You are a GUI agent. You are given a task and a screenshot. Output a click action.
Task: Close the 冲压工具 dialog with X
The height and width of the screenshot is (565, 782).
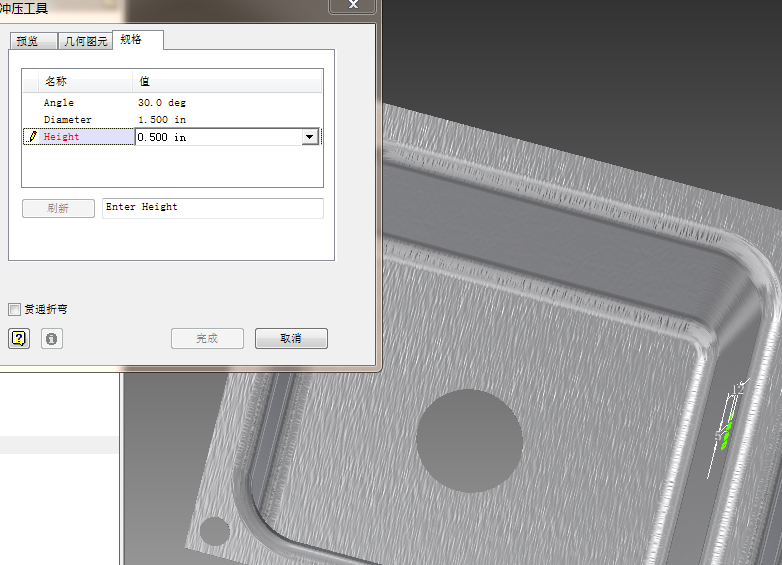353,6
